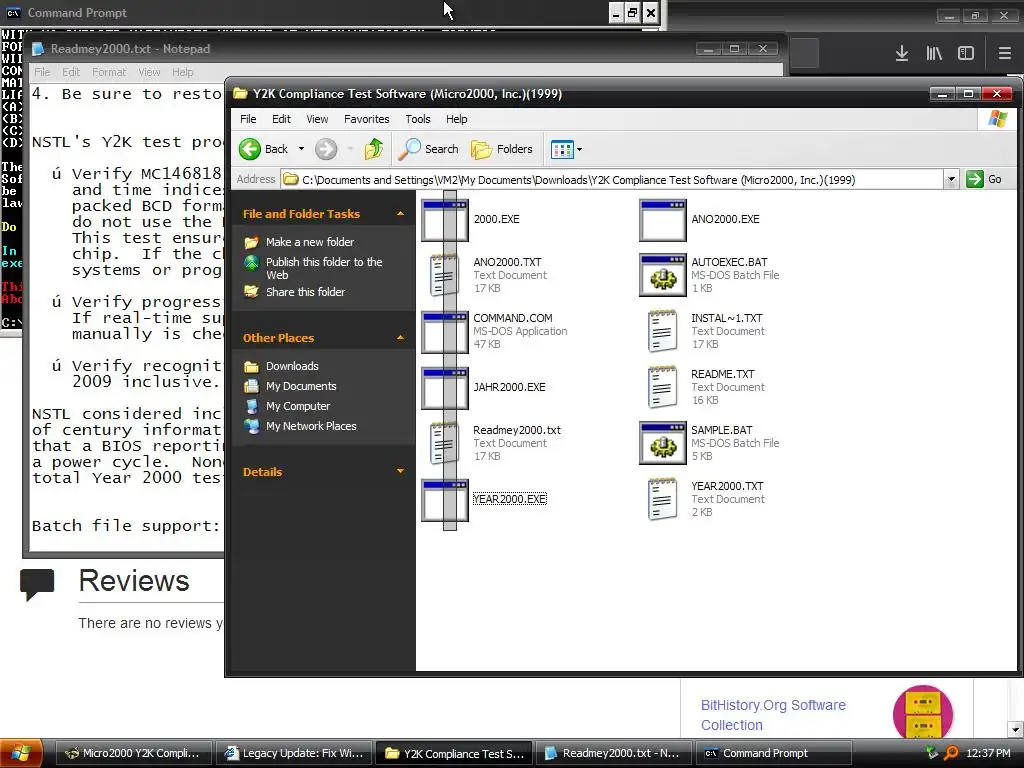
Task: Open the File menu in Explorer
Action: (248, 119)
